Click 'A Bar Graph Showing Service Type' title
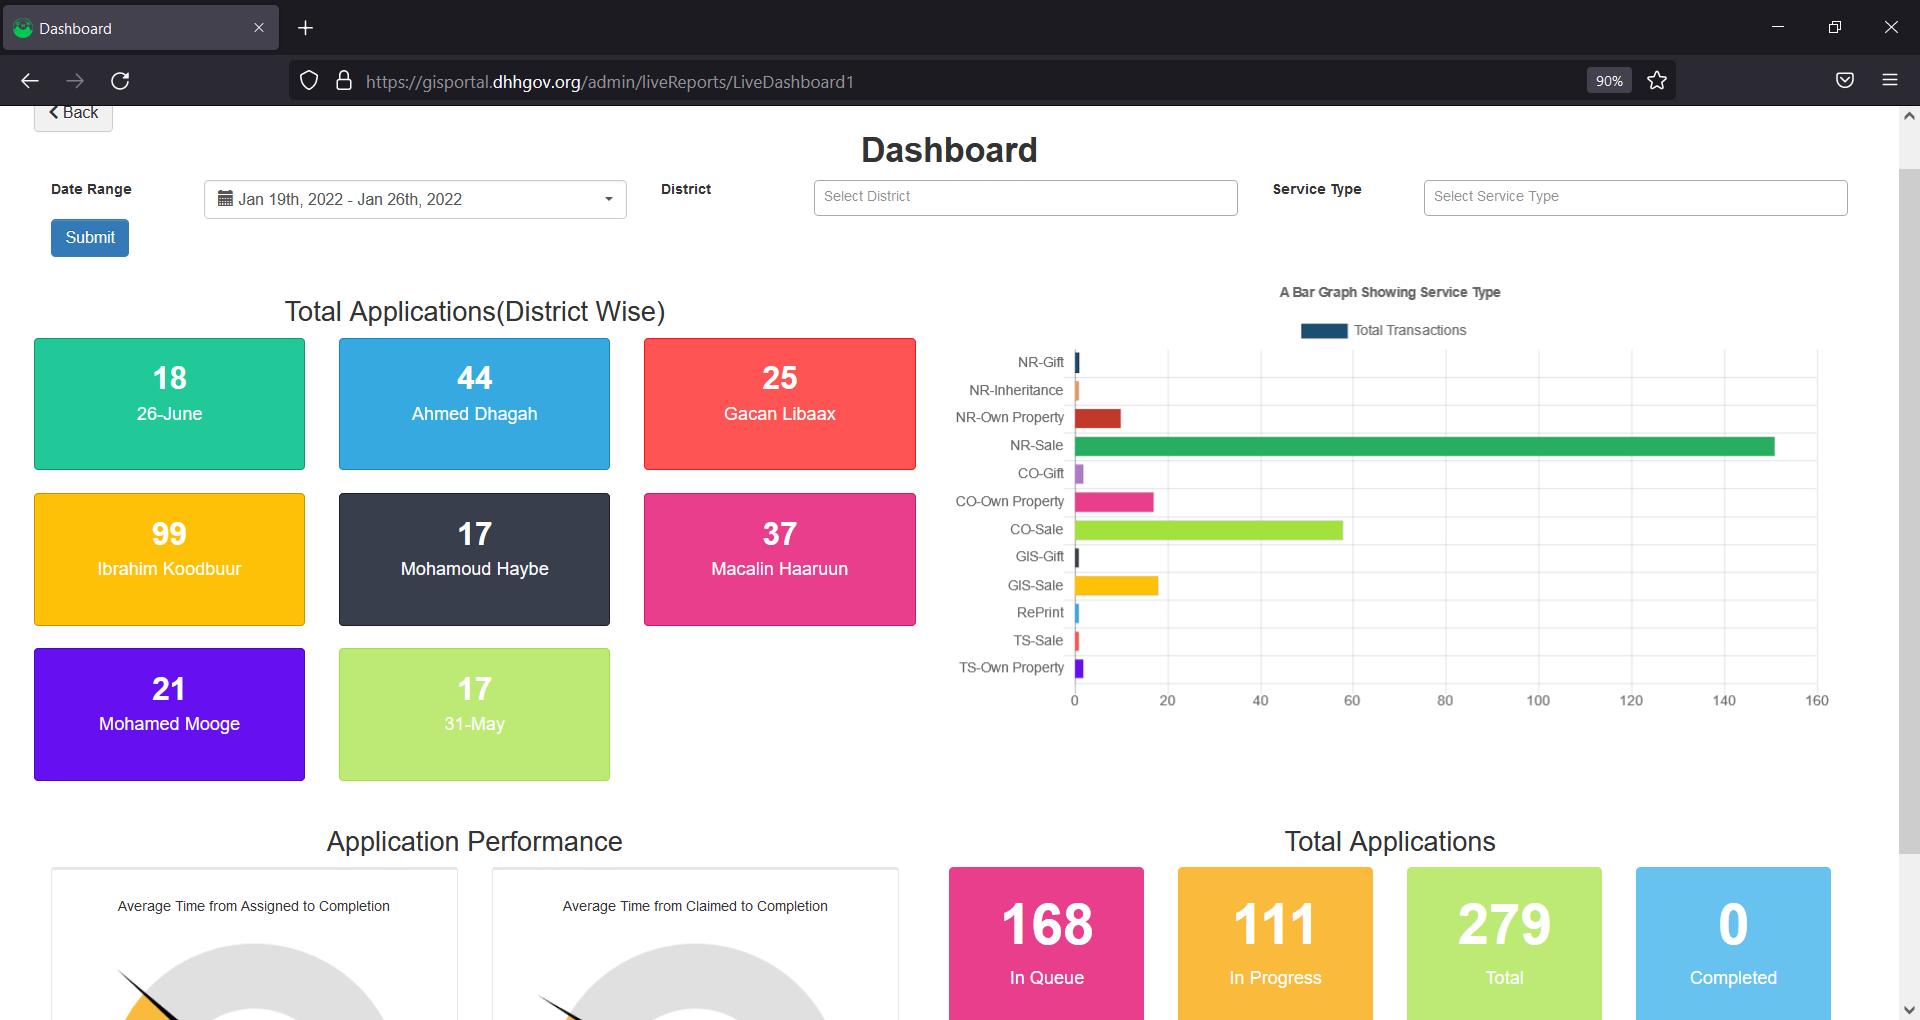 pyautogui.click(x=1390, y=292)
